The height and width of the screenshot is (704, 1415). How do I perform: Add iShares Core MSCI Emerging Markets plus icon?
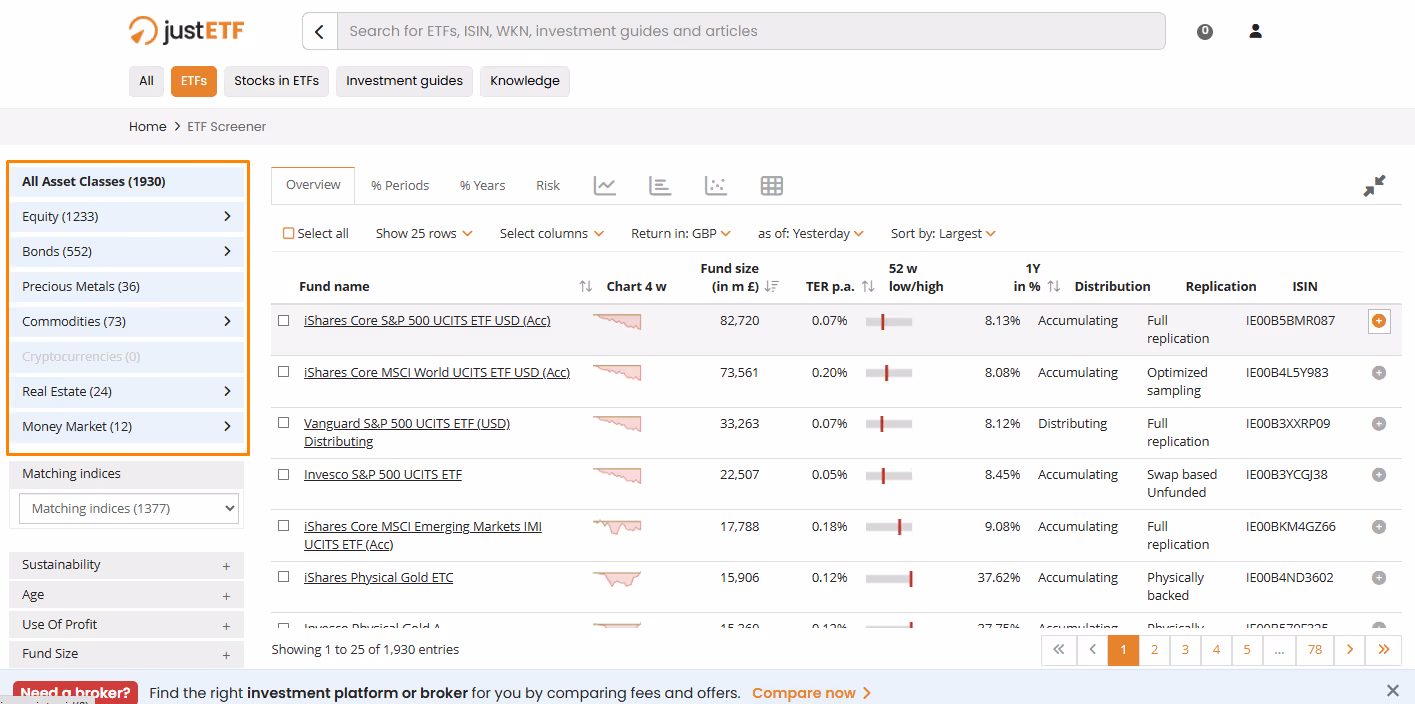(1379, 526)
